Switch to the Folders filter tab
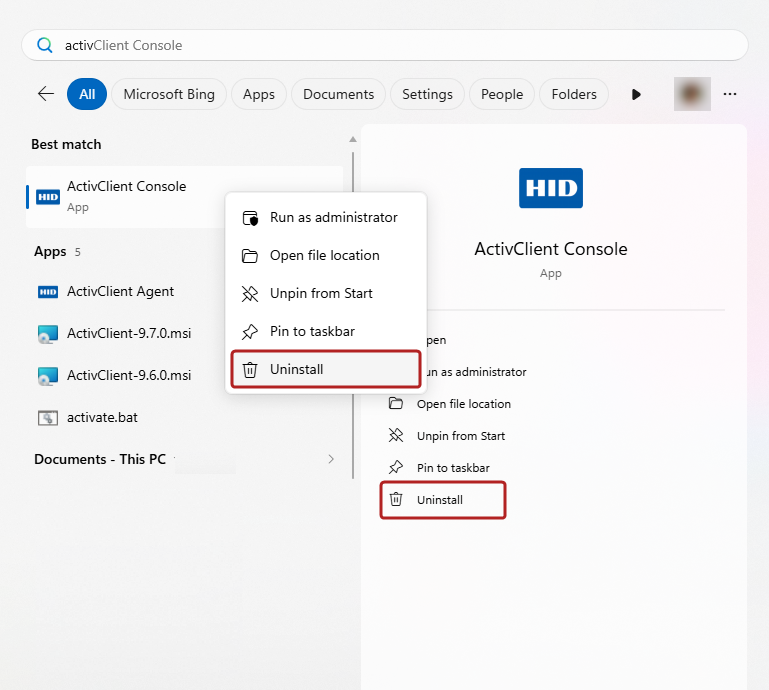Image resolution: width=769 pixels, height=690 pixels. point(574,94)
